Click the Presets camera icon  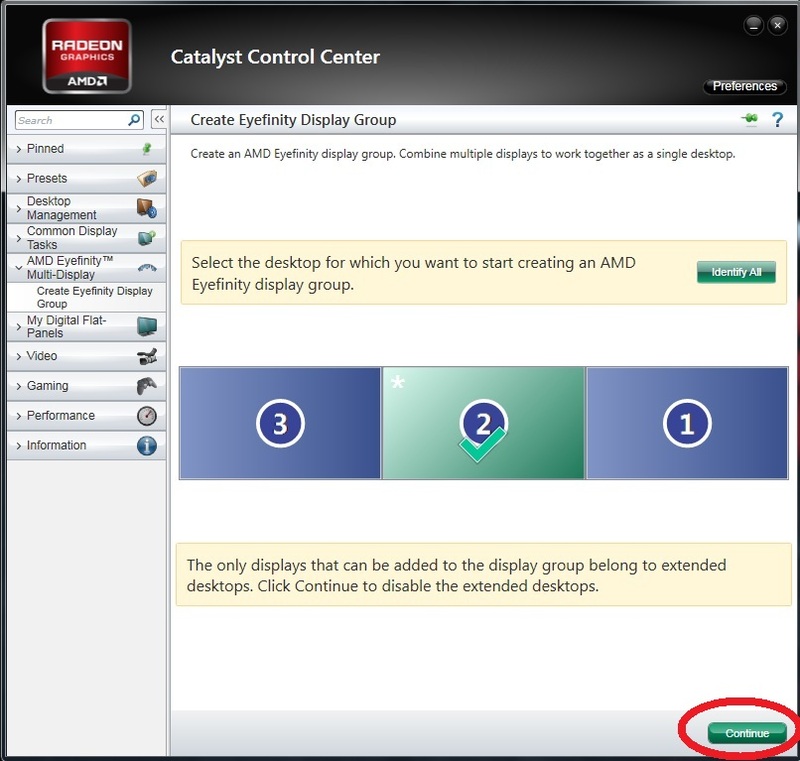tap(147, 179)
